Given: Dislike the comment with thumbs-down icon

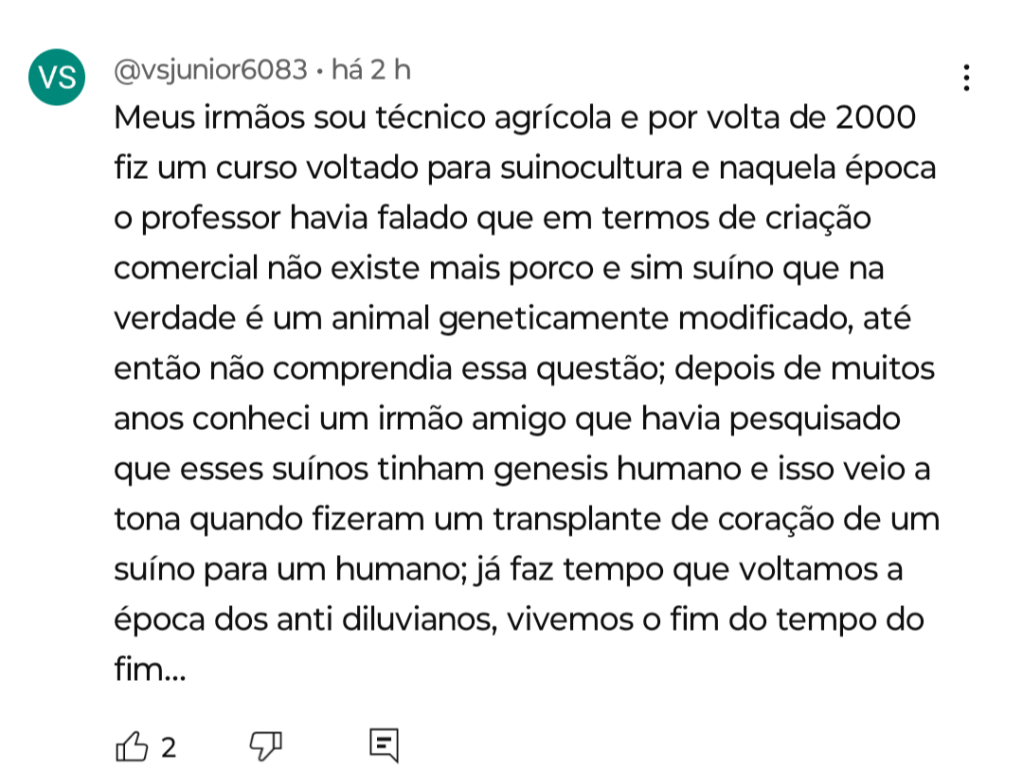Looking at the screenshot, I should coord(265,745).
